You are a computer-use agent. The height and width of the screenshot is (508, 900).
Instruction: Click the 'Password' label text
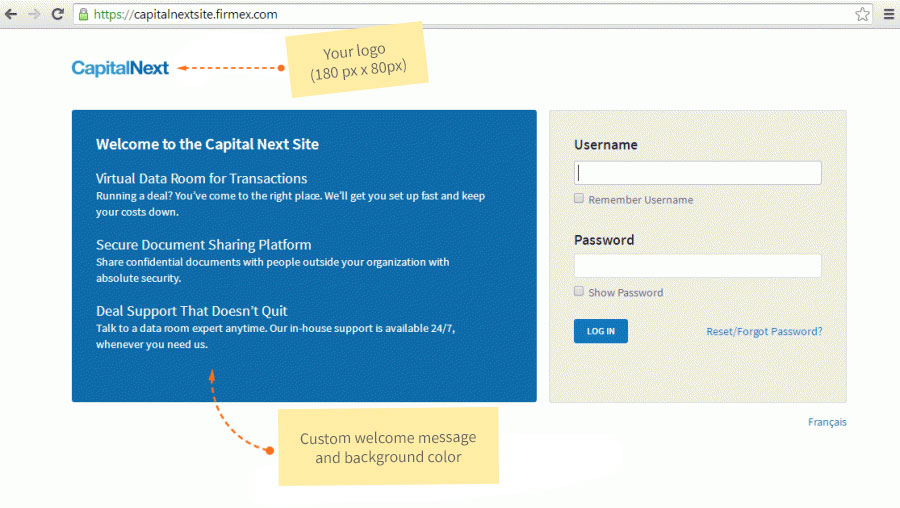pos(604,240)
